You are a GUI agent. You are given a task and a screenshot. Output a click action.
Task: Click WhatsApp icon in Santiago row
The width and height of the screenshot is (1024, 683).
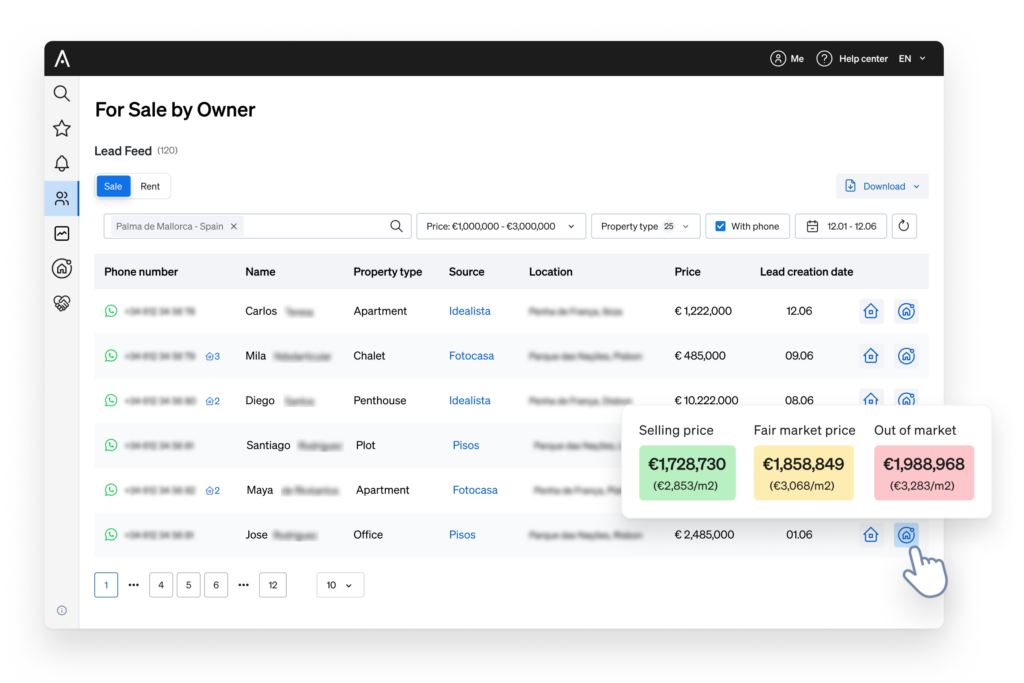[x=111, y=445]
